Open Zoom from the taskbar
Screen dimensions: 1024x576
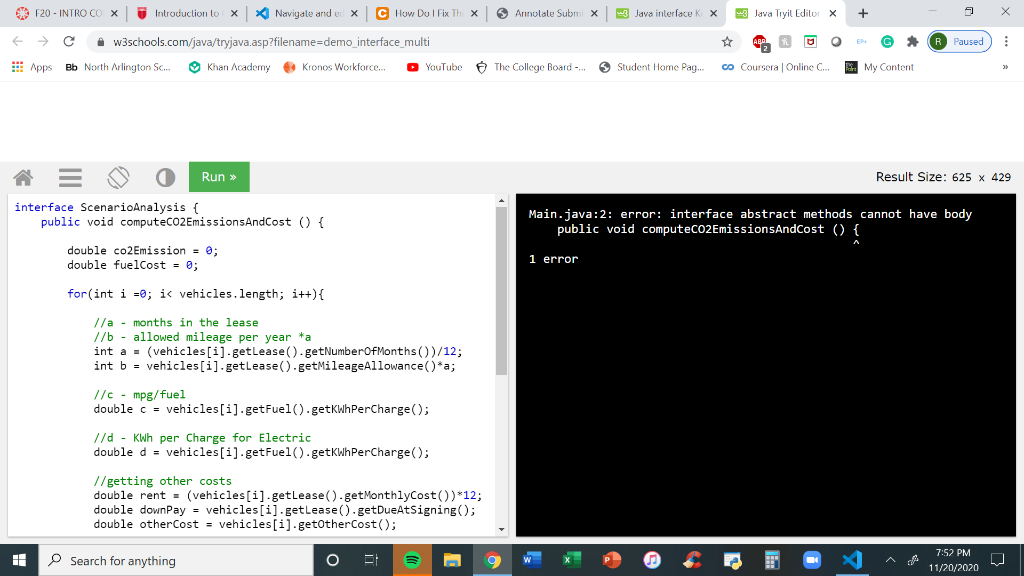812,560
